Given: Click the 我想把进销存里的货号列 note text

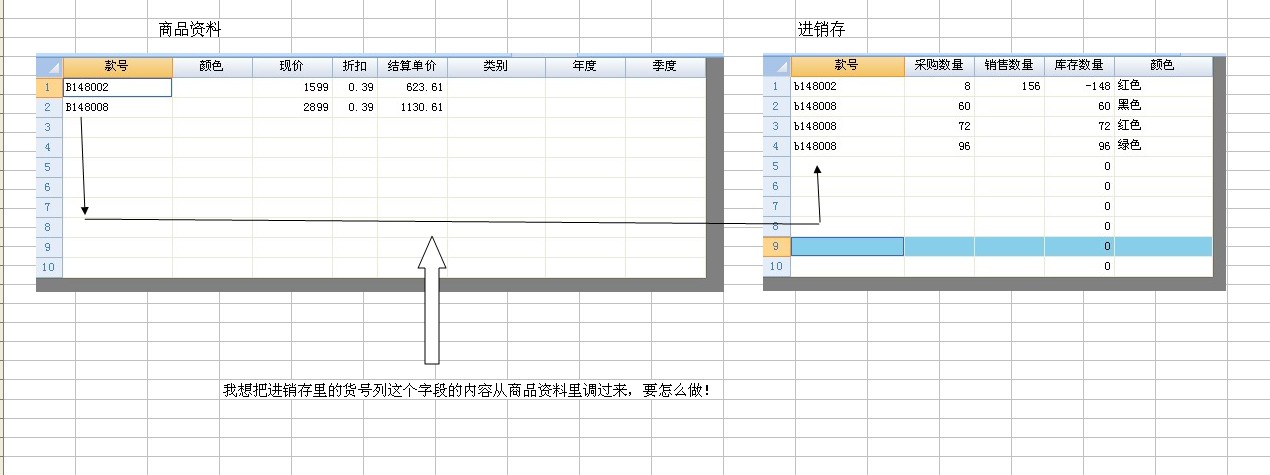Looking at the screenshot, I should (x=466, y=391).
